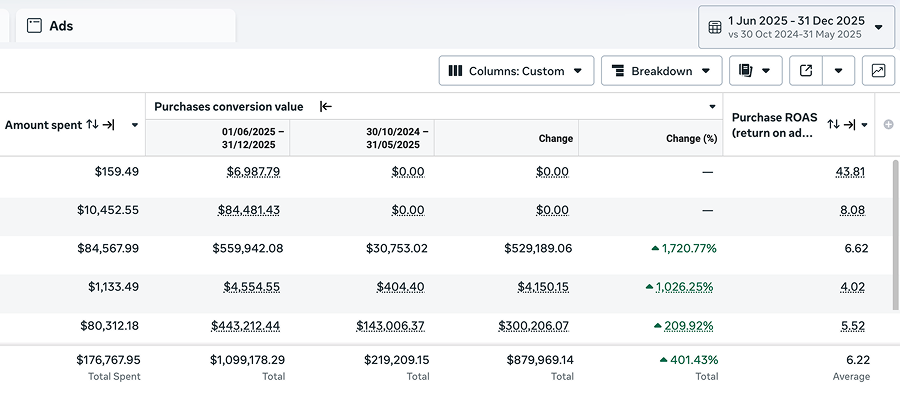The width and height of the screenshot is (900, 404).
Task: Open Purchases conversion value column menu
Action: click(713, 106)
